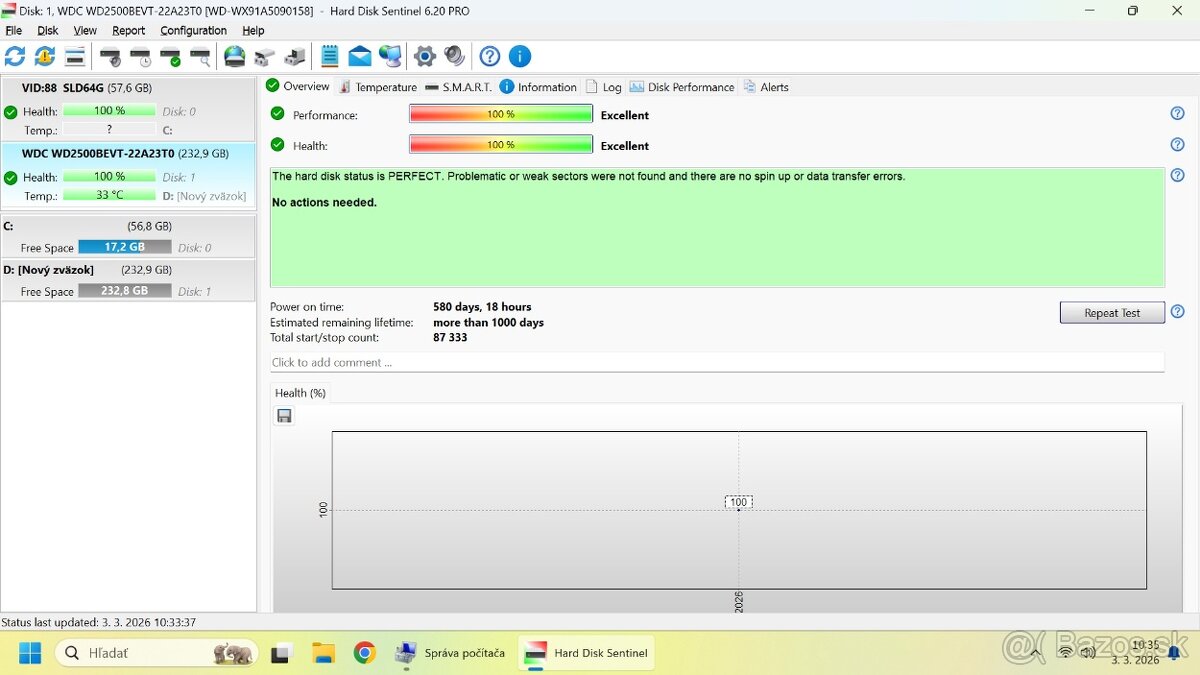This screenshot has width=1200, height=675.
Task: Open About via the blue info icon
Action: click(x=519, y=56)
